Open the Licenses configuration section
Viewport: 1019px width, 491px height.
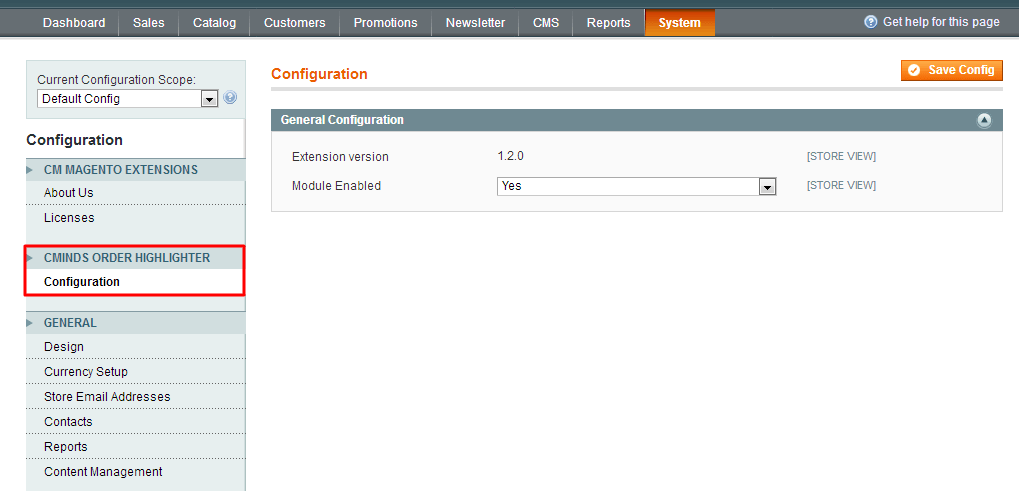tap(69, 218)
